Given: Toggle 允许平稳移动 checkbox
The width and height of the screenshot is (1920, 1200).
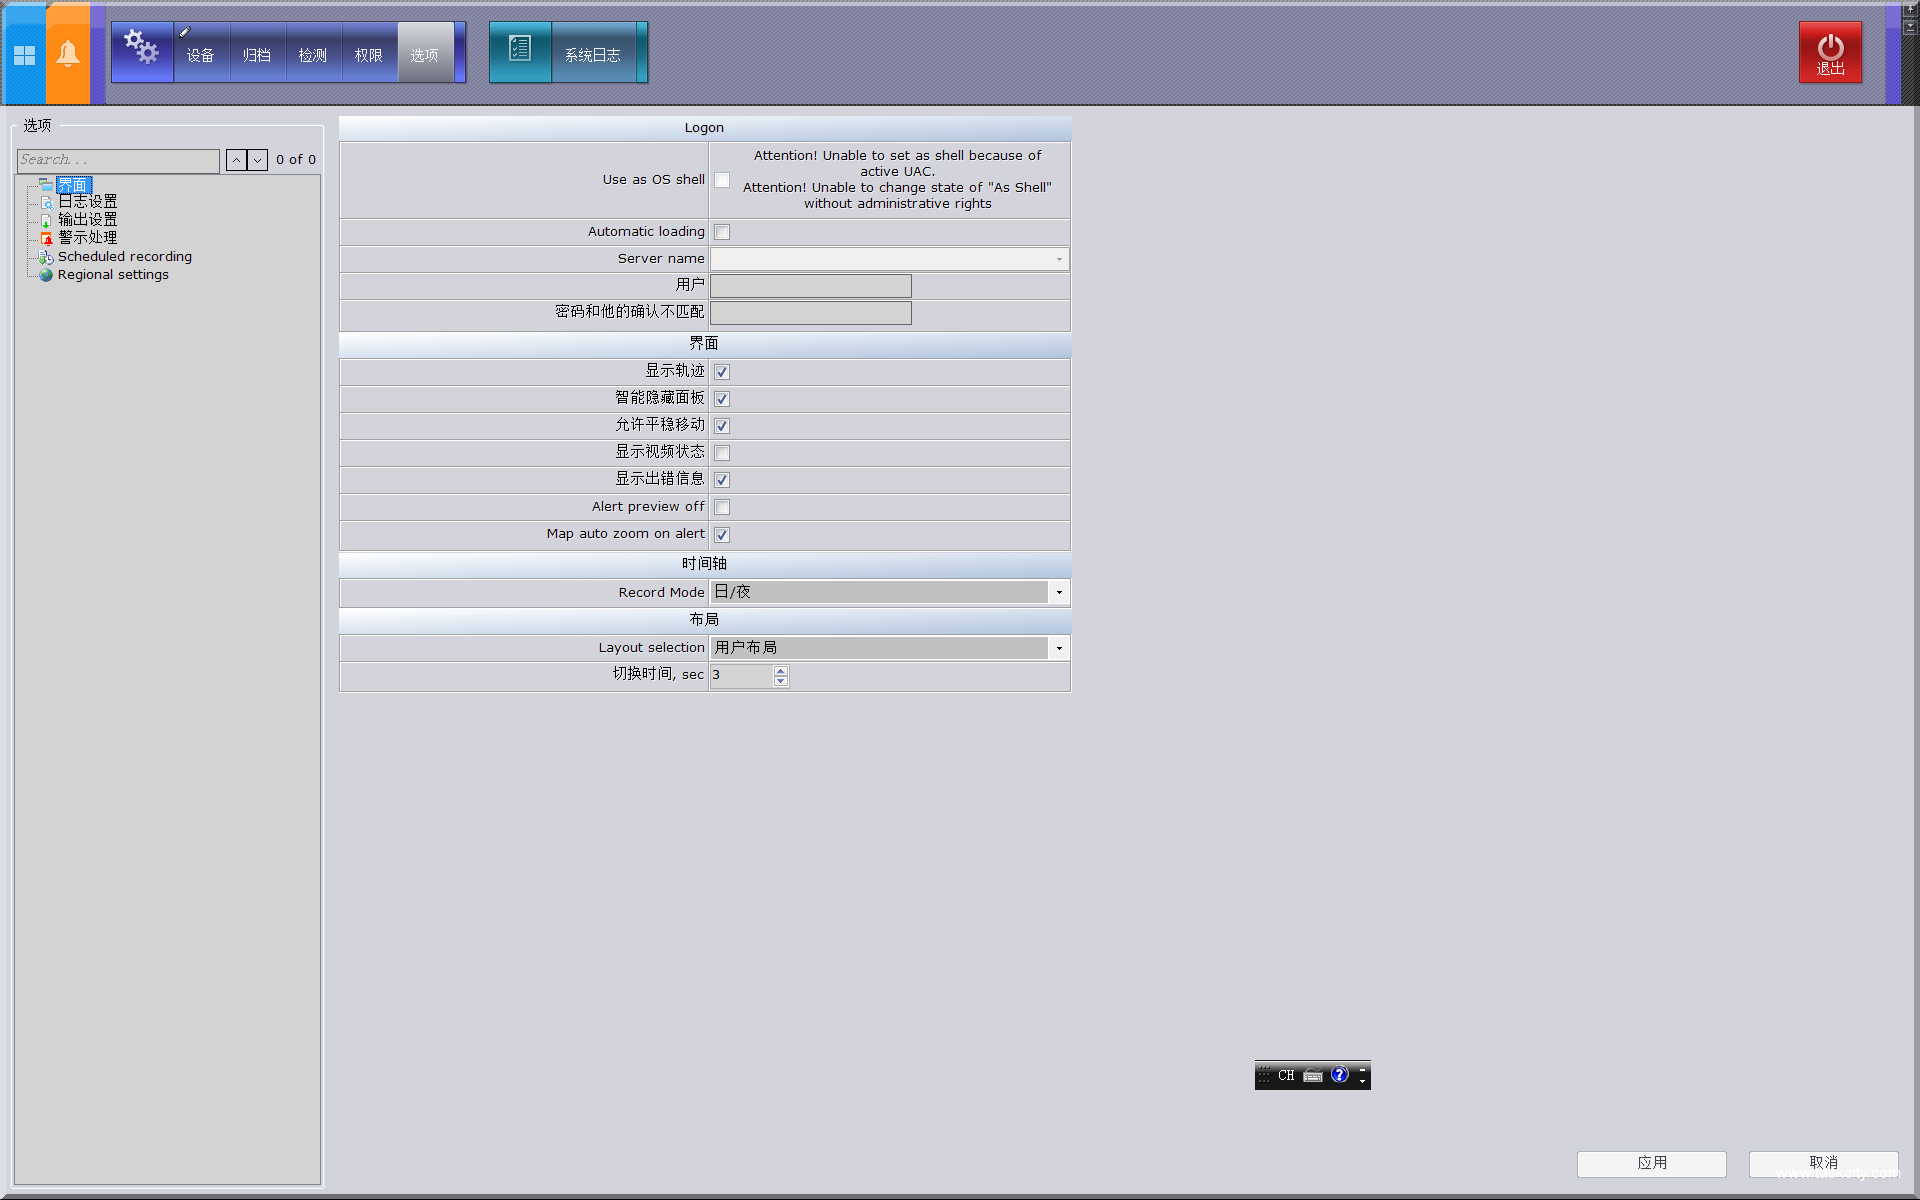Looking at the screenshot, I should pyautogui.click(x=722, y=426).
